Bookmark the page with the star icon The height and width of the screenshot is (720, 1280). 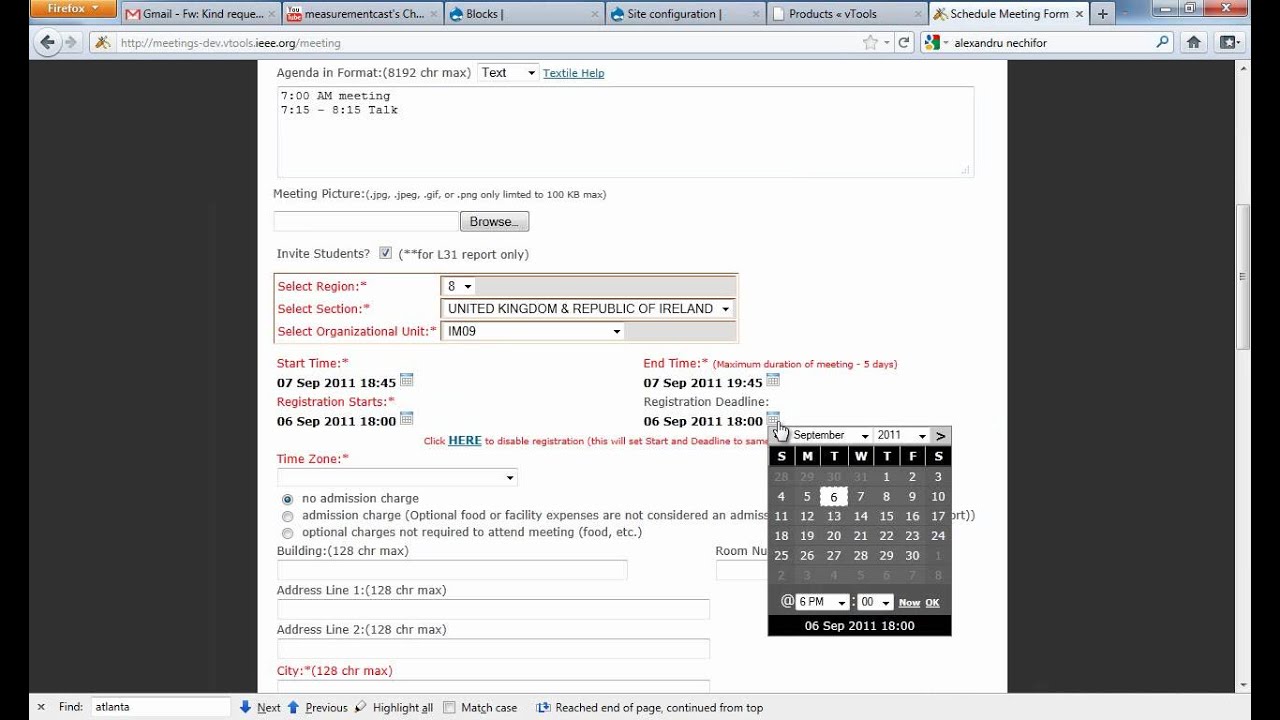(x=871, y=42)
